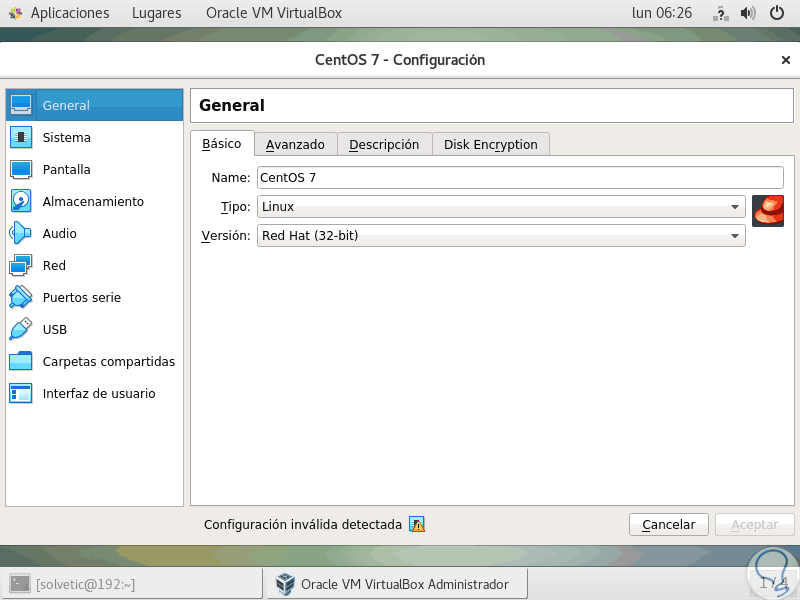Open the Puertos serie settings section

point(80,297)
